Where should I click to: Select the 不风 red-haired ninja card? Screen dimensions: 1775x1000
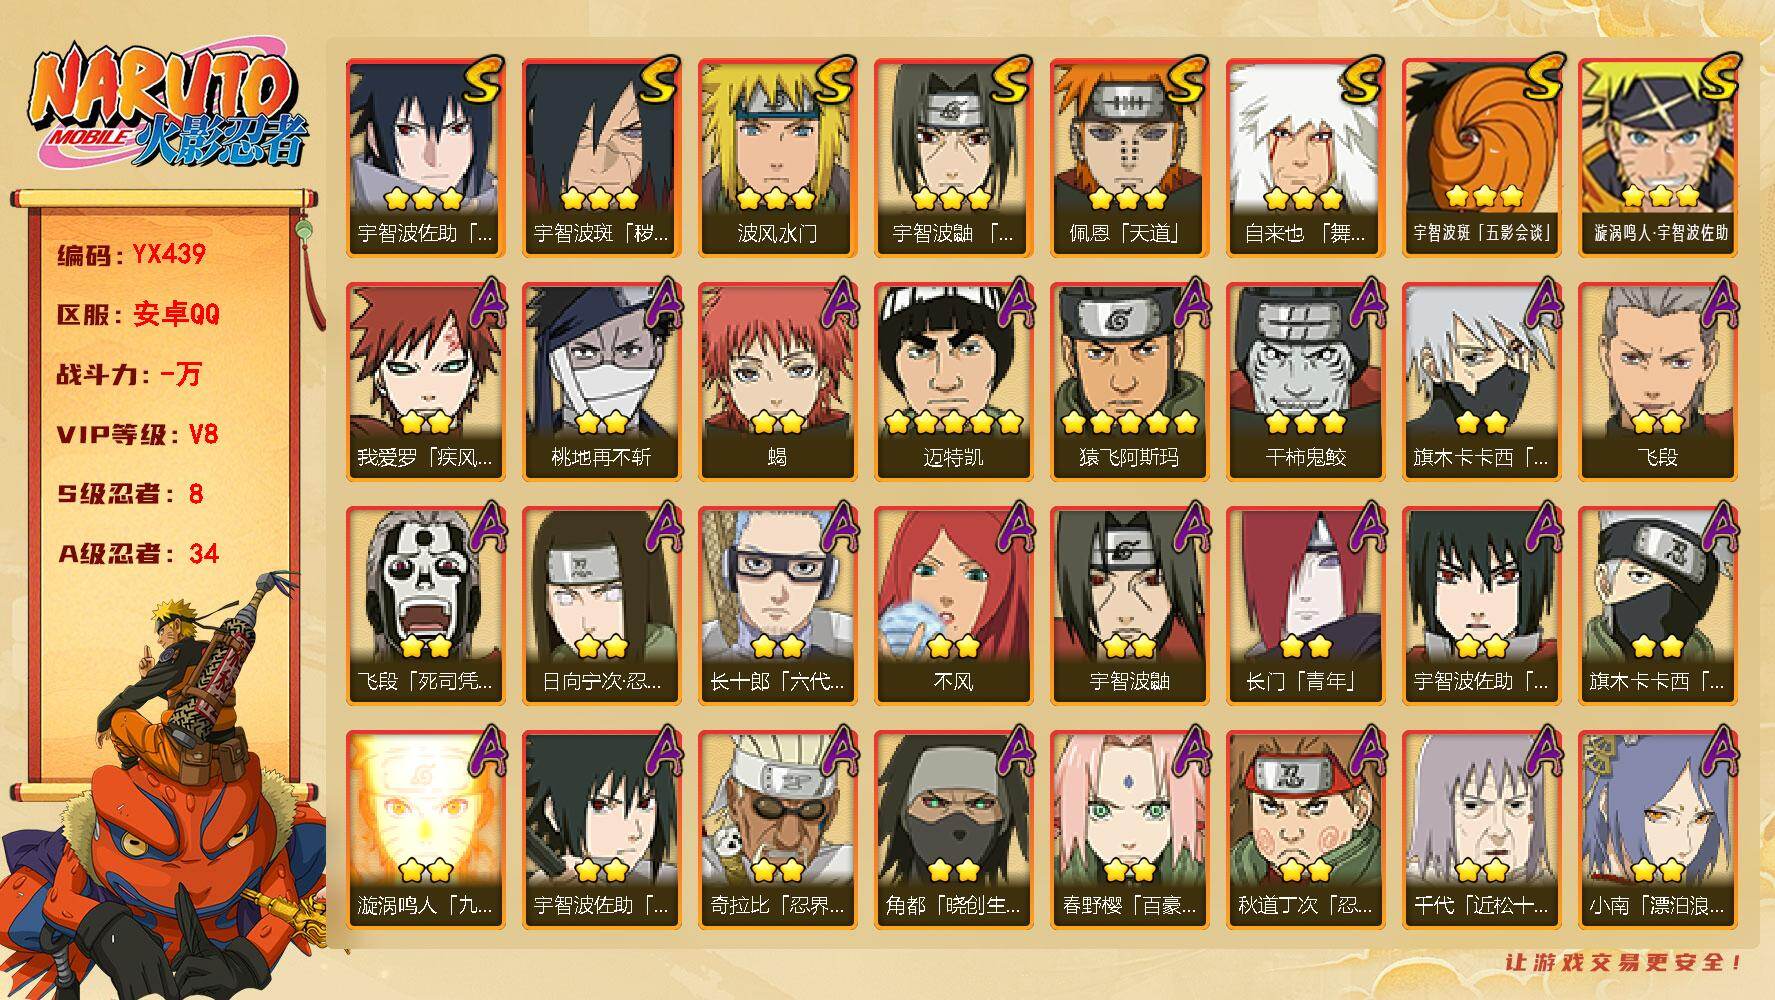click(953, 605)
